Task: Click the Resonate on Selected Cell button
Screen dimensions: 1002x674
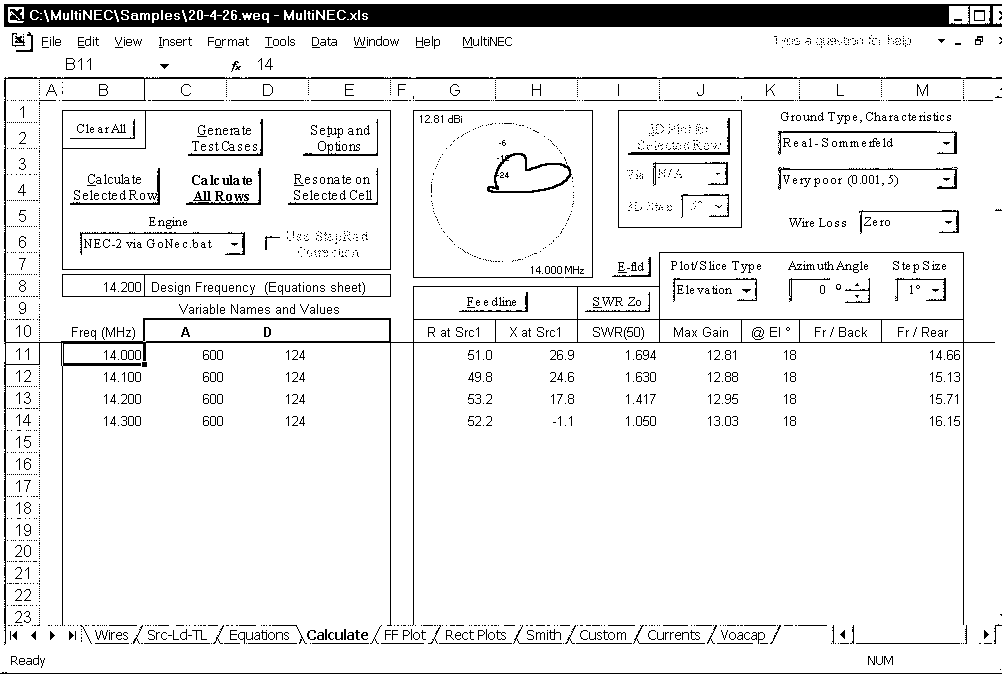Action: (332, 187)
